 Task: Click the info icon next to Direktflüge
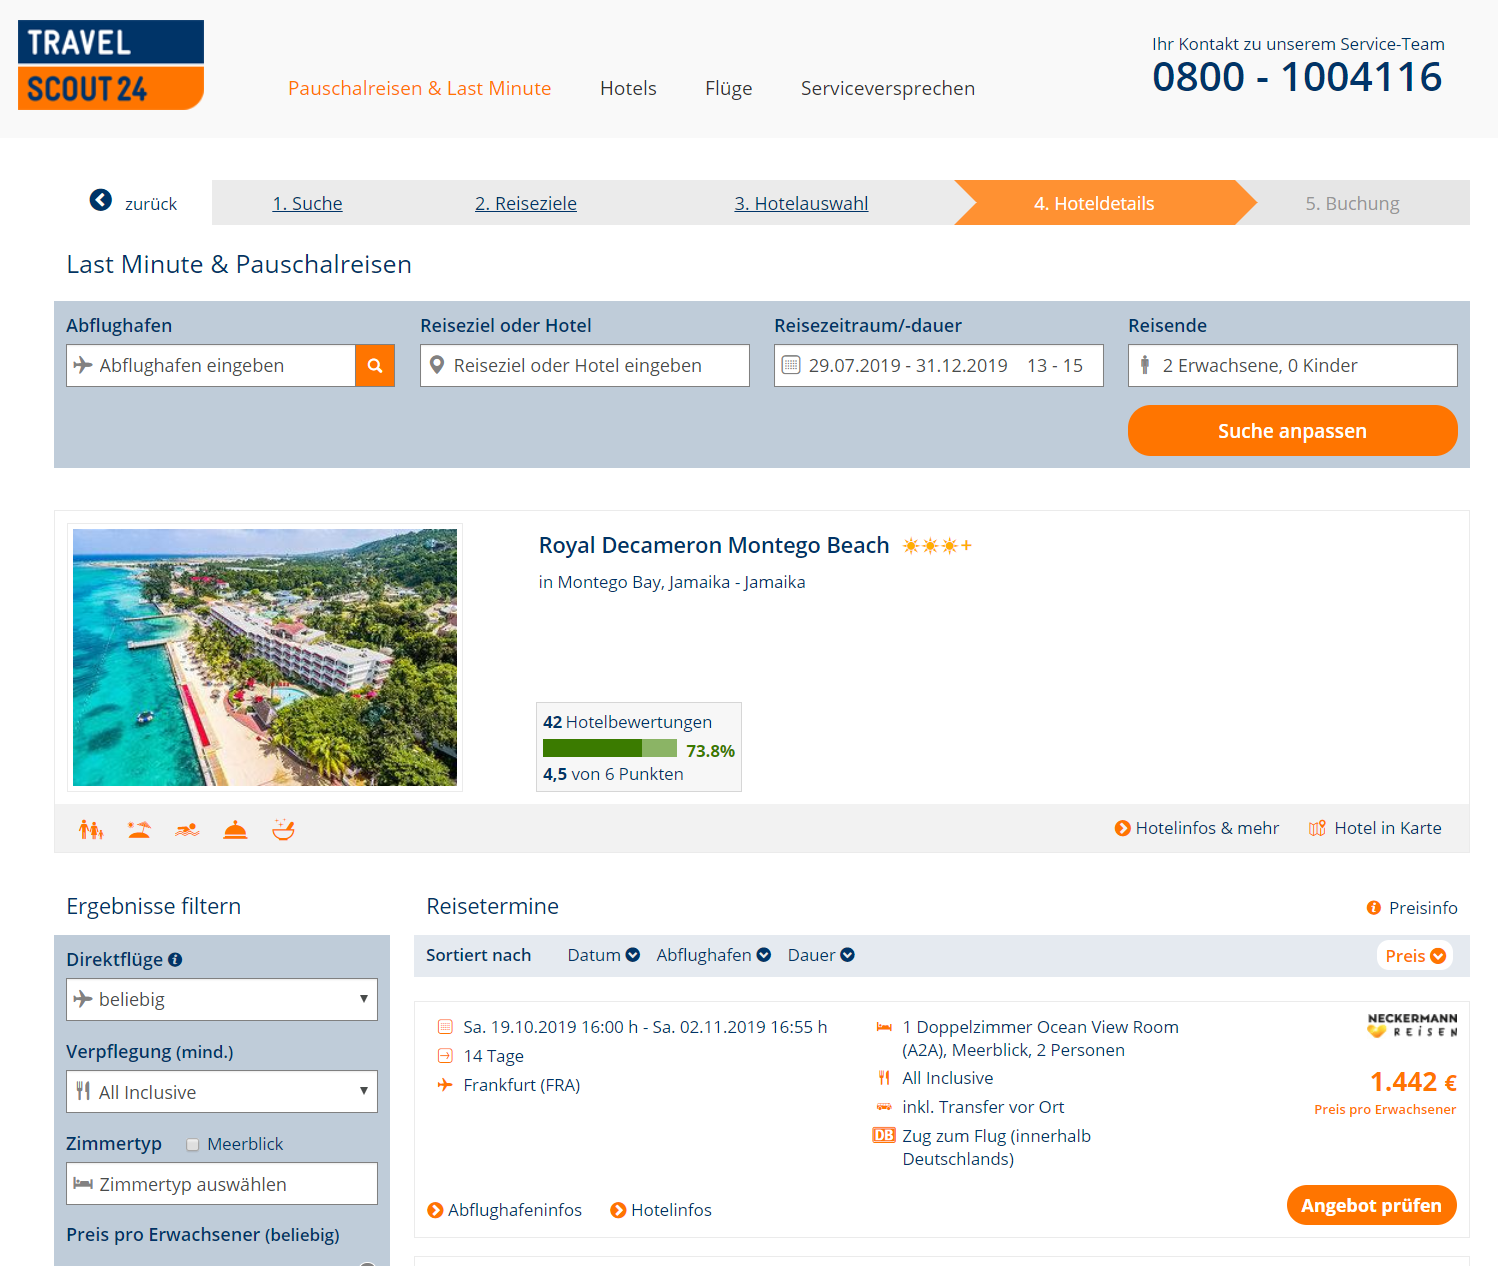point(175,960)
